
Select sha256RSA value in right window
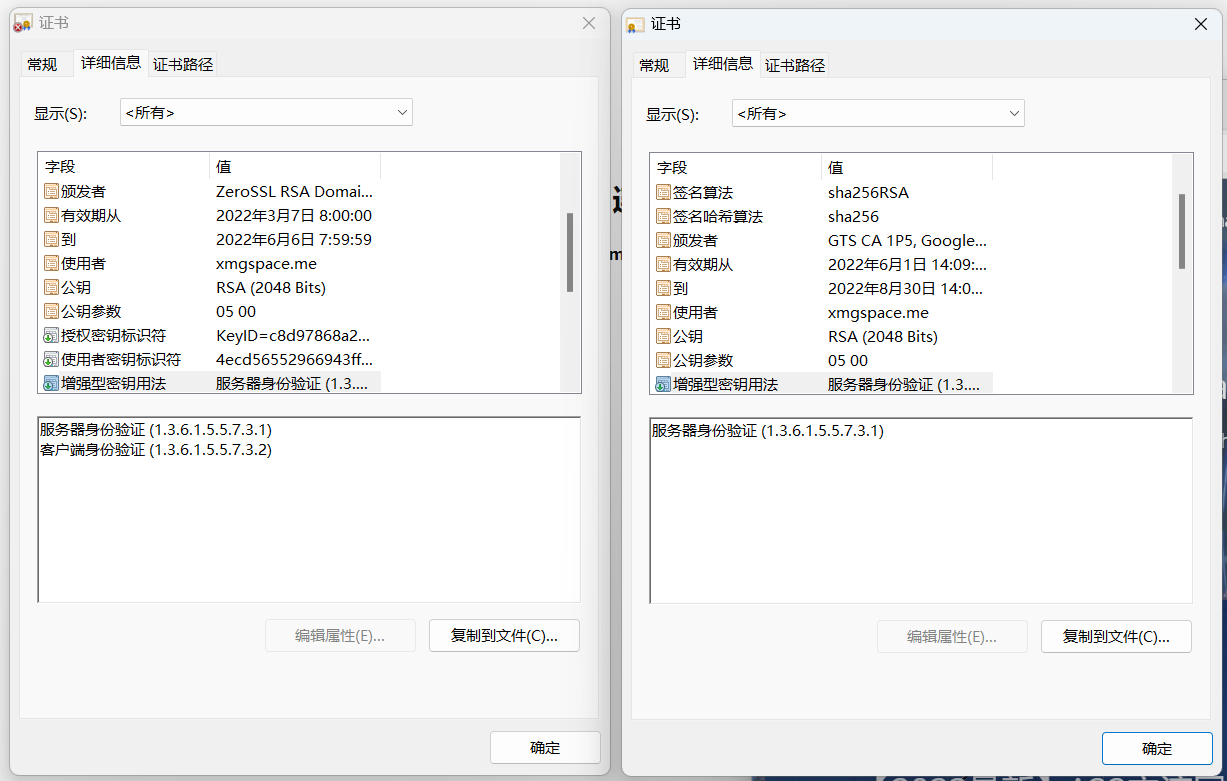(868, 192)
